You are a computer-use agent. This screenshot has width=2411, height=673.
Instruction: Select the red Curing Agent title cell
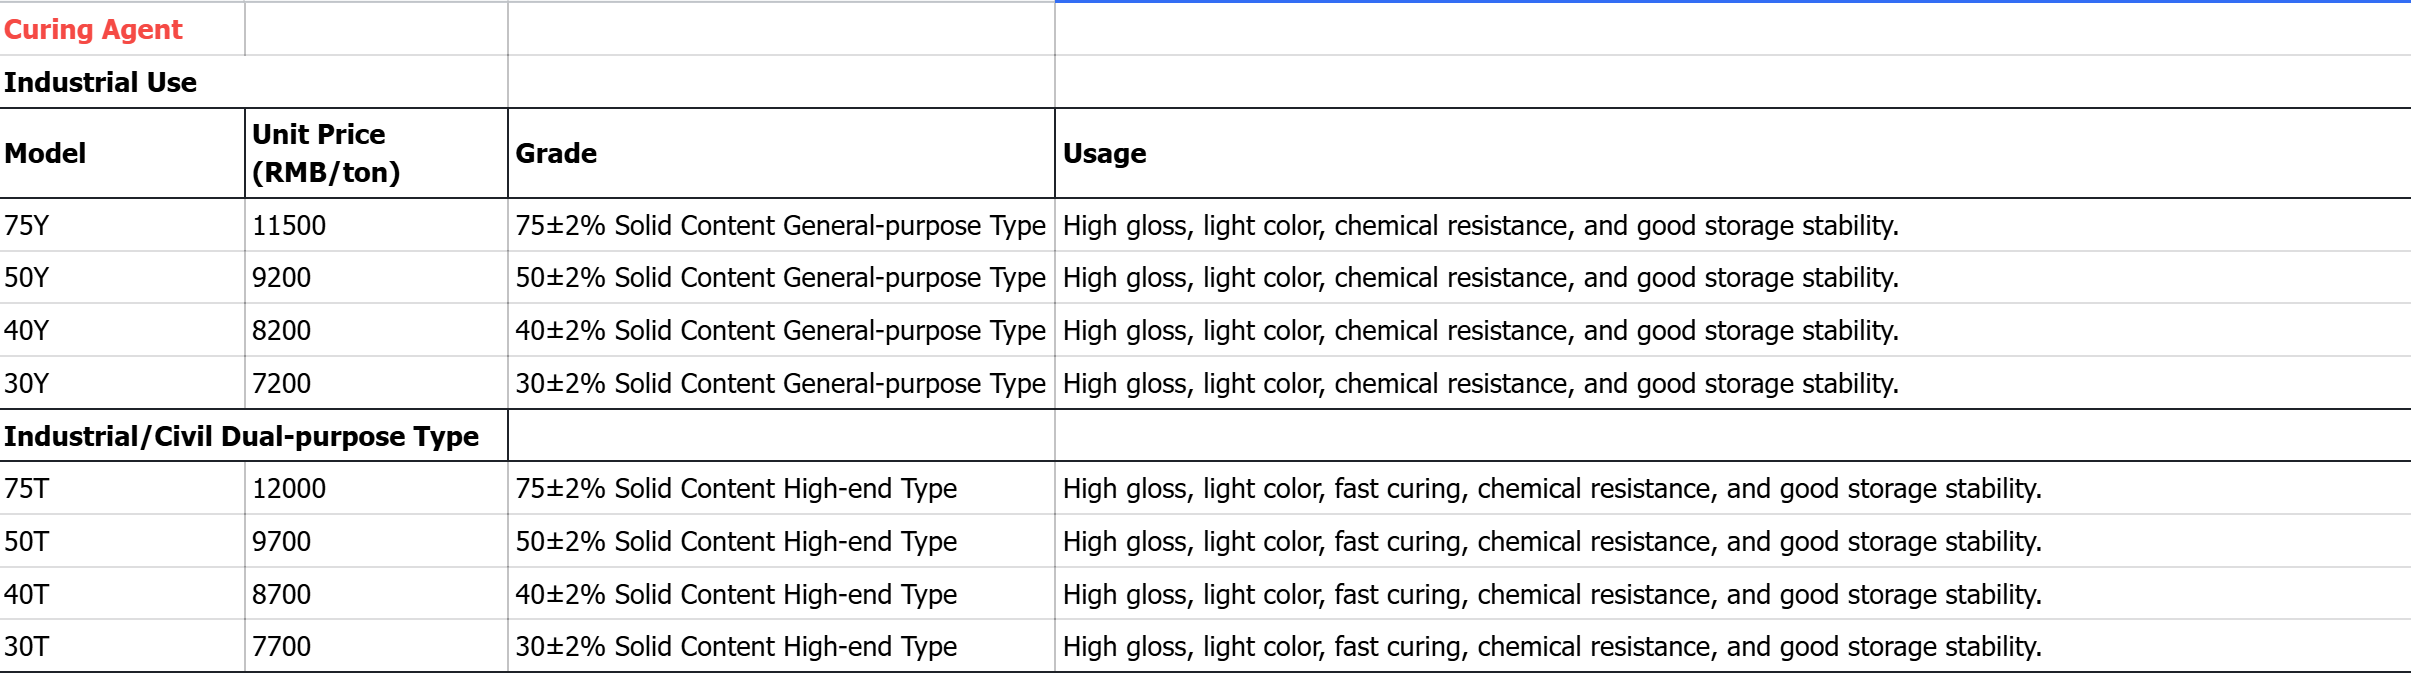pos(122,29)
